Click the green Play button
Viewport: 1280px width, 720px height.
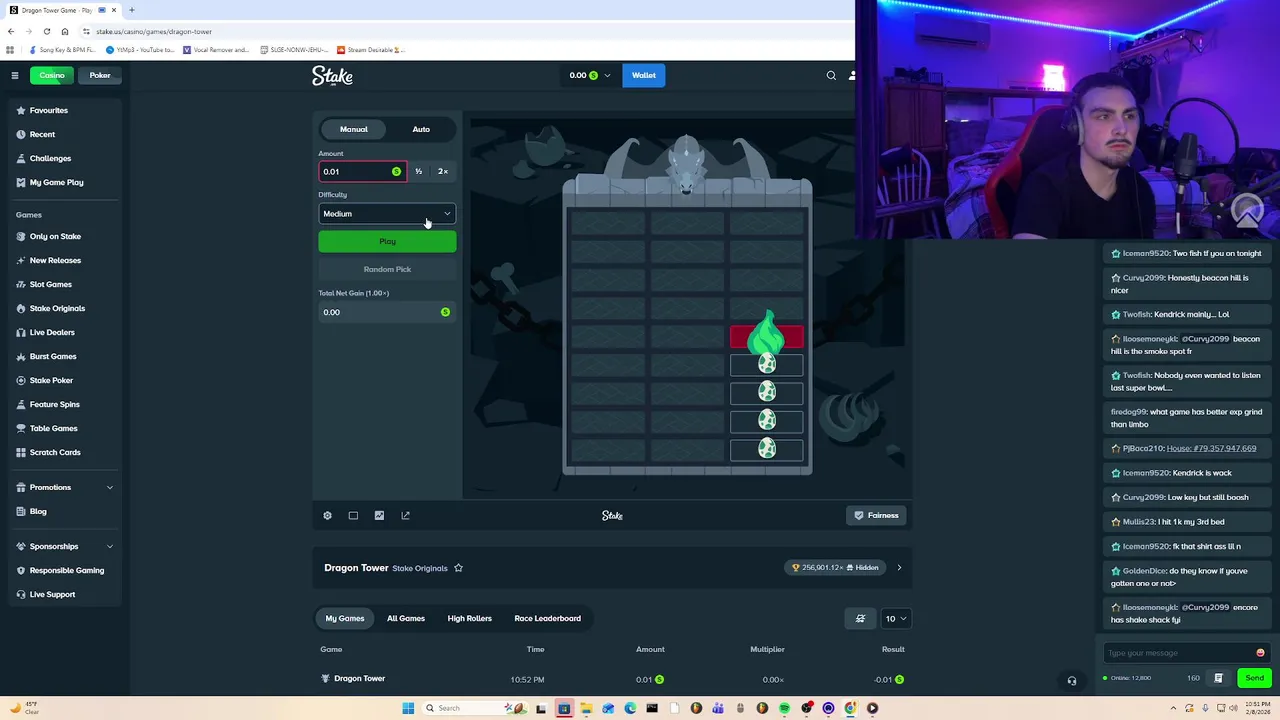pos(387,241)
